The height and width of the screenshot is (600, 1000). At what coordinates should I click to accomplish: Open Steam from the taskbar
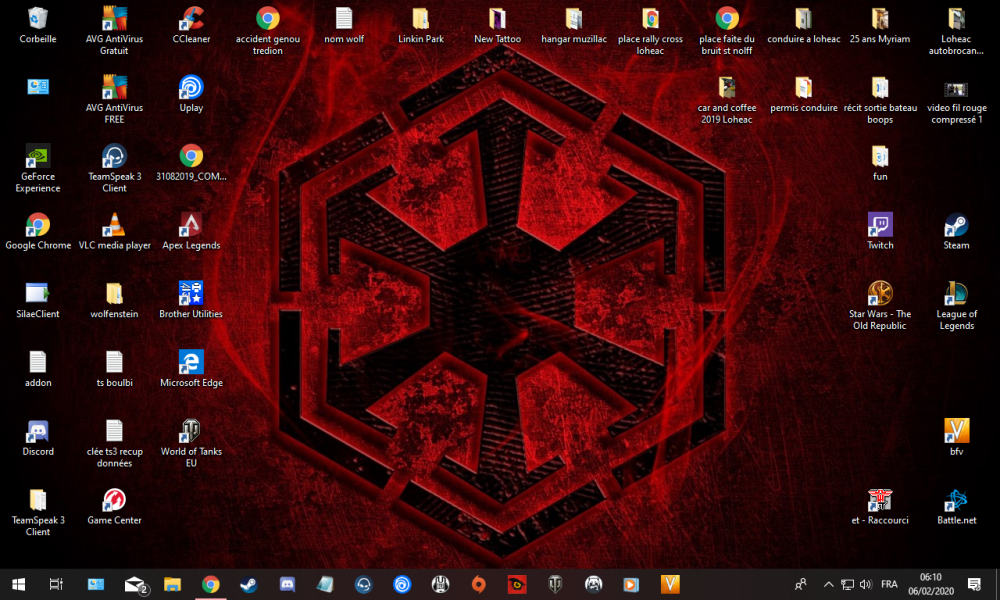[x=249, y=584]
